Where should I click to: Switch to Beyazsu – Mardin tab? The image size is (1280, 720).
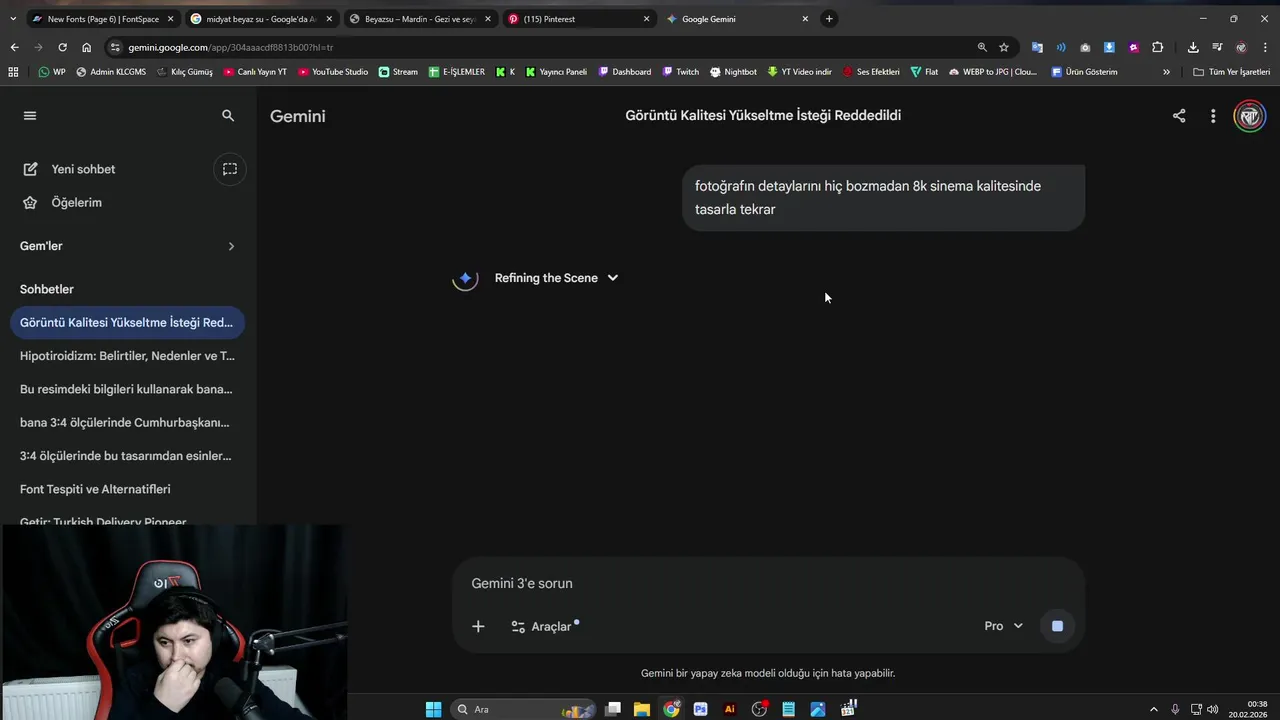(x=420, y=19)
